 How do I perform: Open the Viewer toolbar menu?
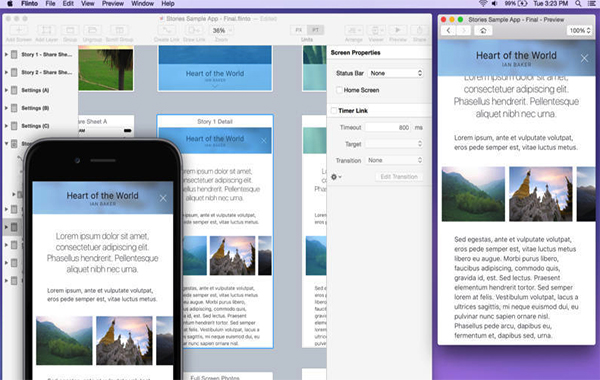point(376,30)
